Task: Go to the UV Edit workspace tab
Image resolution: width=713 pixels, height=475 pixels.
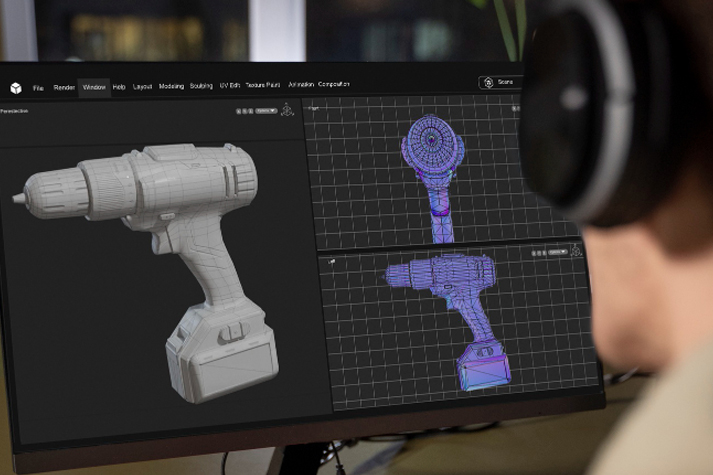Action: point(228,86)
